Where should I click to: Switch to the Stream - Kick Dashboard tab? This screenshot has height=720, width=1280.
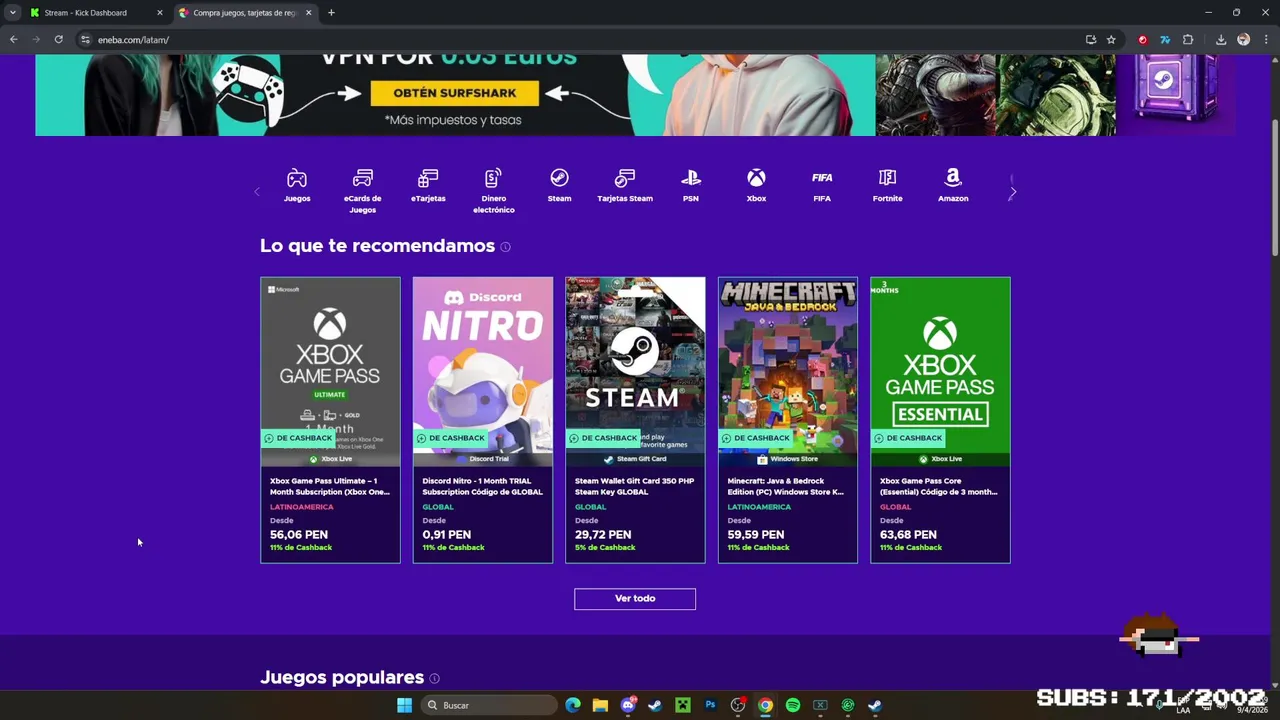(95, 13)
